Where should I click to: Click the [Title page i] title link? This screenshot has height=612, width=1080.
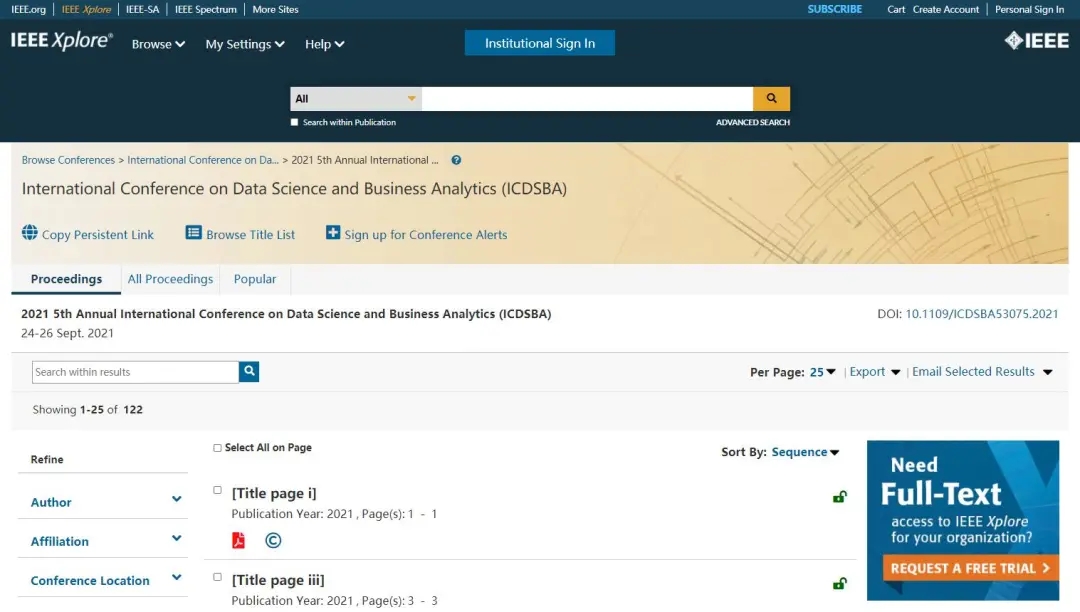[x=274, y=493]
